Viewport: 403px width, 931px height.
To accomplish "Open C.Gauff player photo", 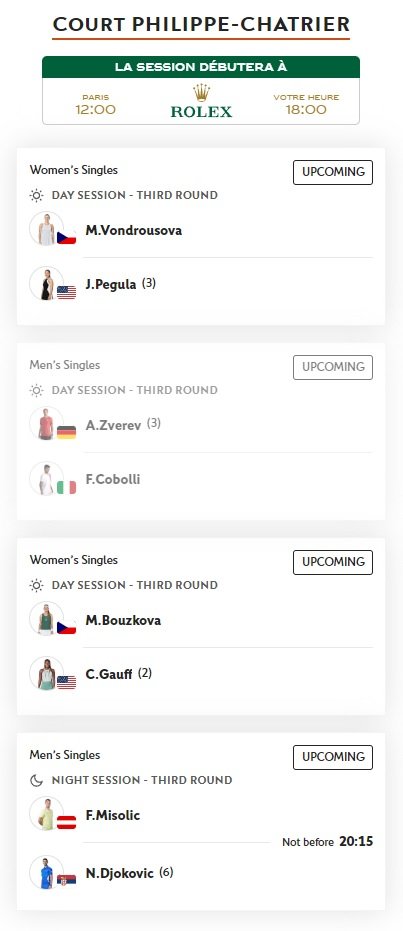I will [46, 673].
